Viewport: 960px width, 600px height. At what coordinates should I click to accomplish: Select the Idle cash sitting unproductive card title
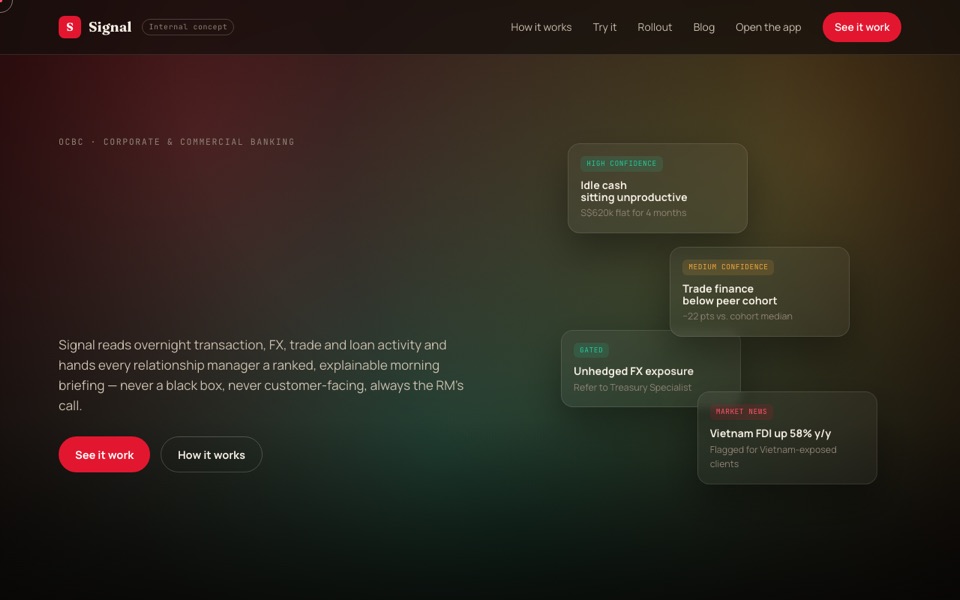point(634,191)
